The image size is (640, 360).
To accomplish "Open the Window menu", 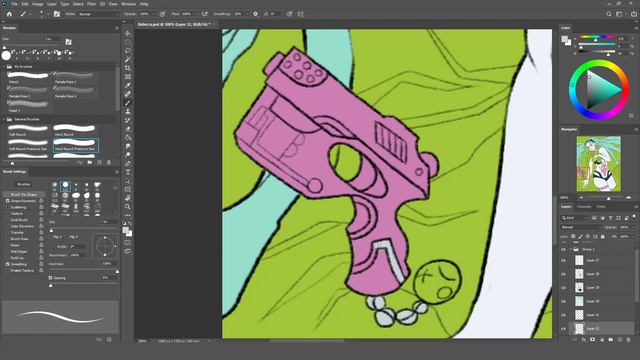I will coord(128,4).
